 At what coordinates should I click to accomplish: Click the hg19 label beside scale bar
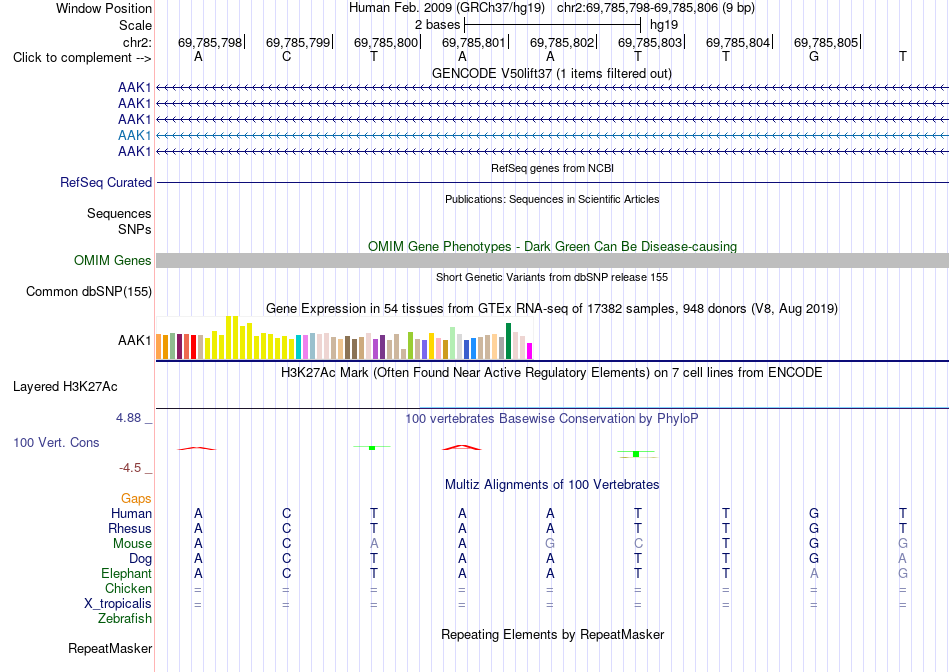[664, 25]
